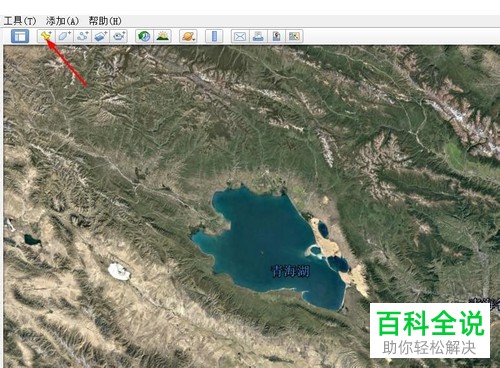Open the 工具(T) menu
The image size is (500, 368).
[20, 21]
